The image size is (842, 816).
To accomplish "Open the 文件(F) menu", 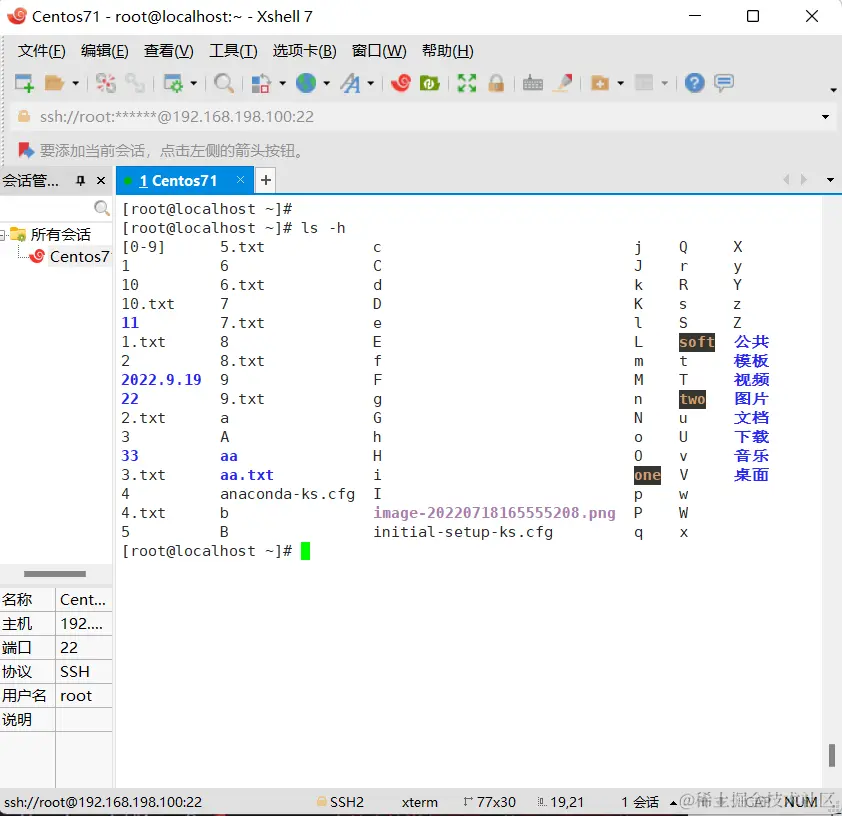I will (x=41, y=51).
